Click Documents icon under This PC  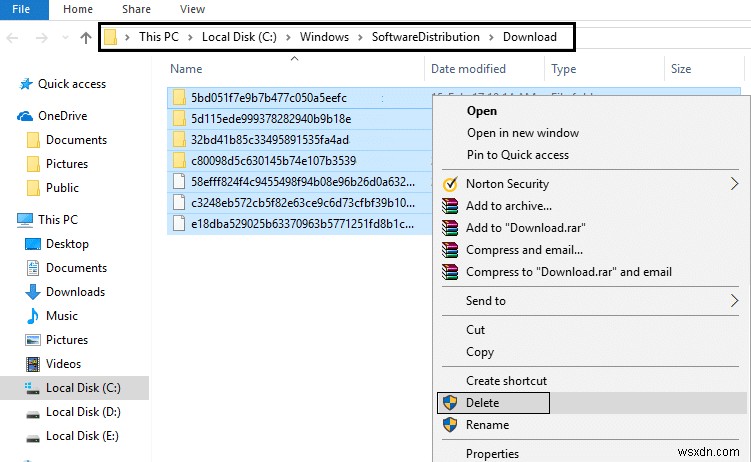point(33,268)
